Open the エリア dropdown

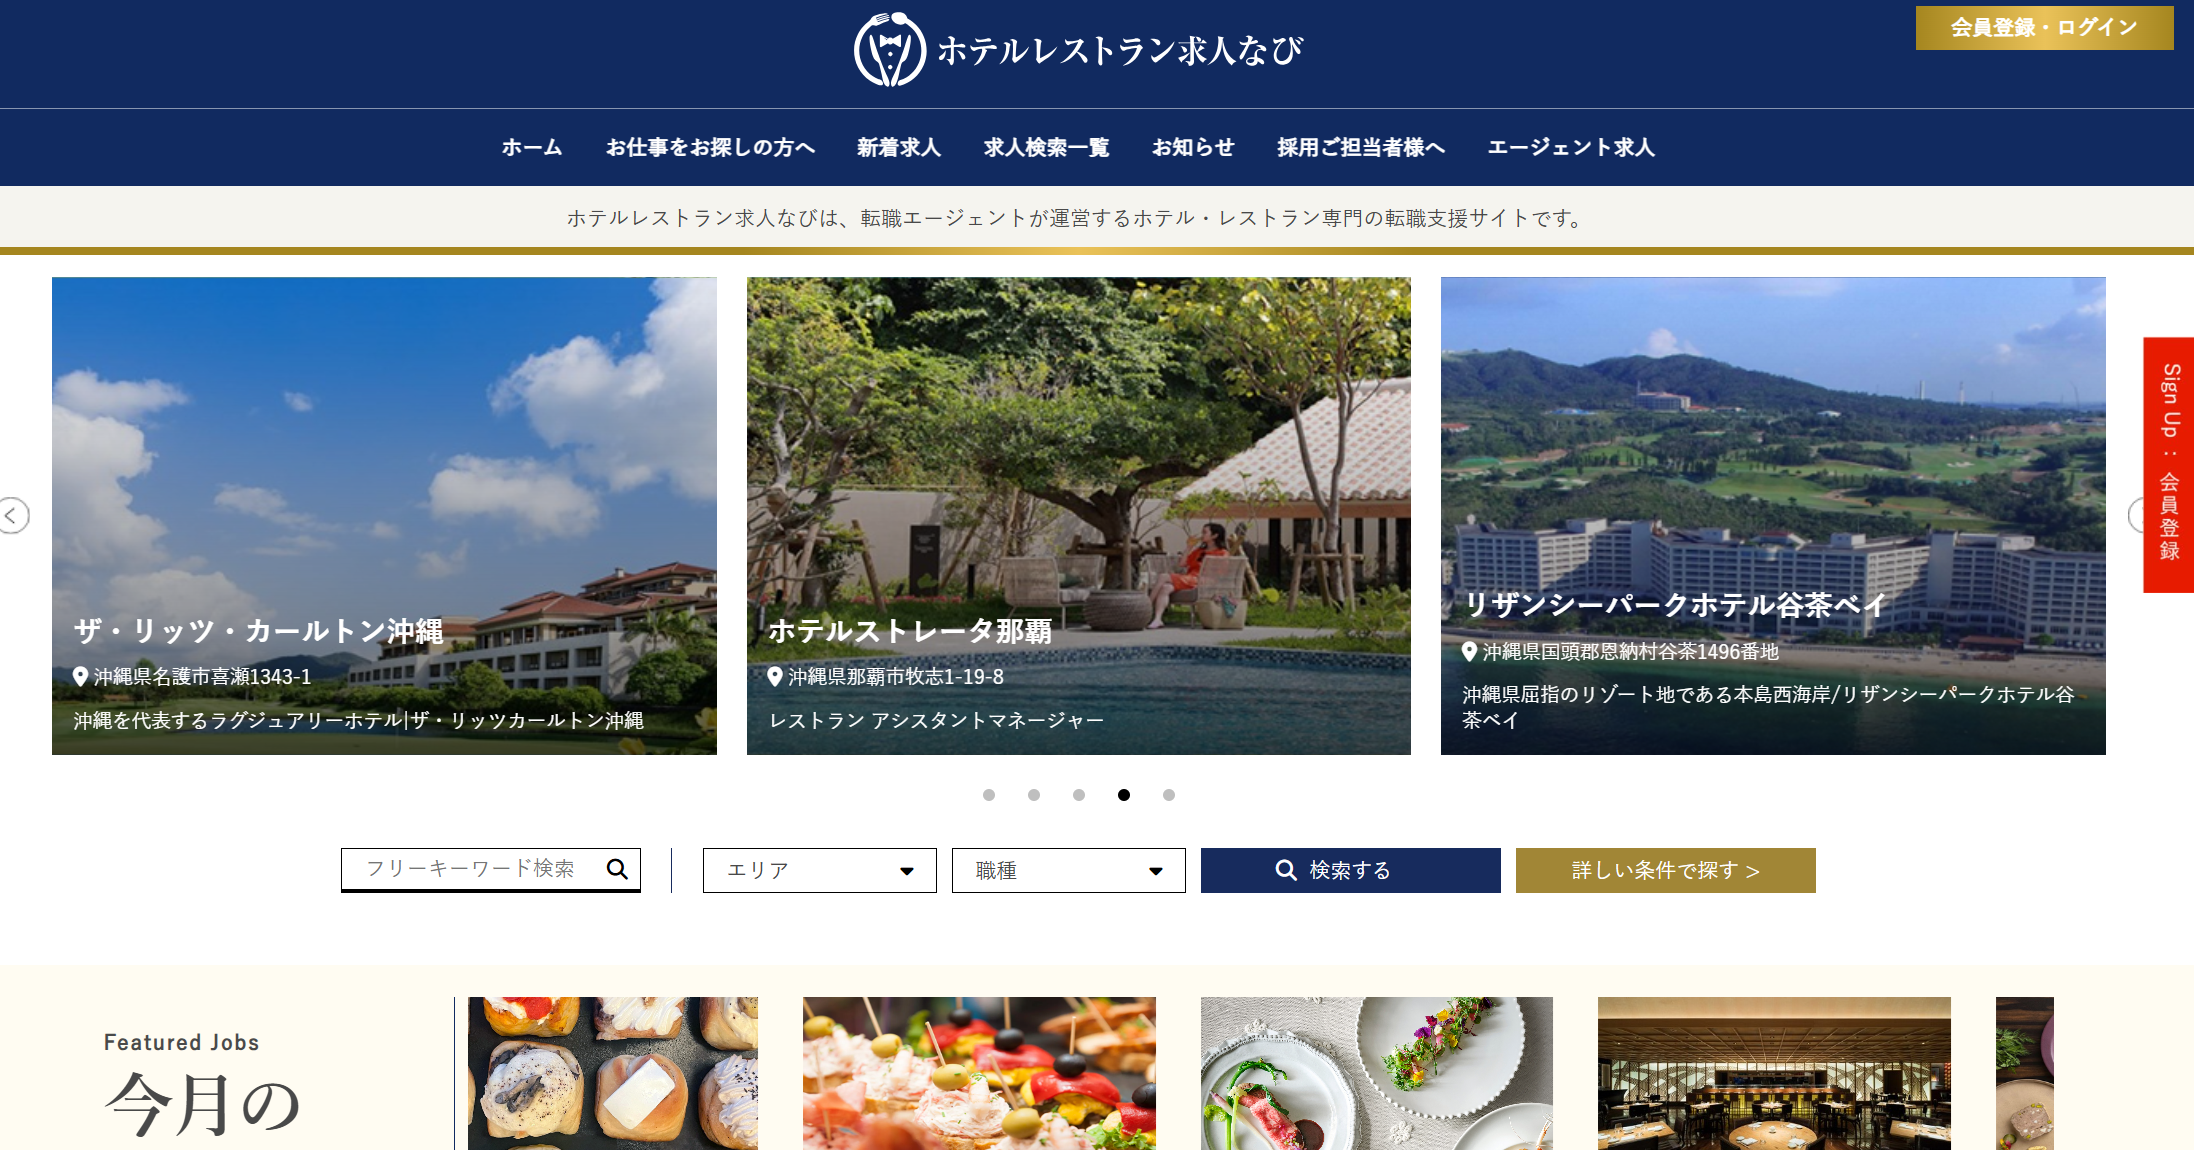(819, 870)
